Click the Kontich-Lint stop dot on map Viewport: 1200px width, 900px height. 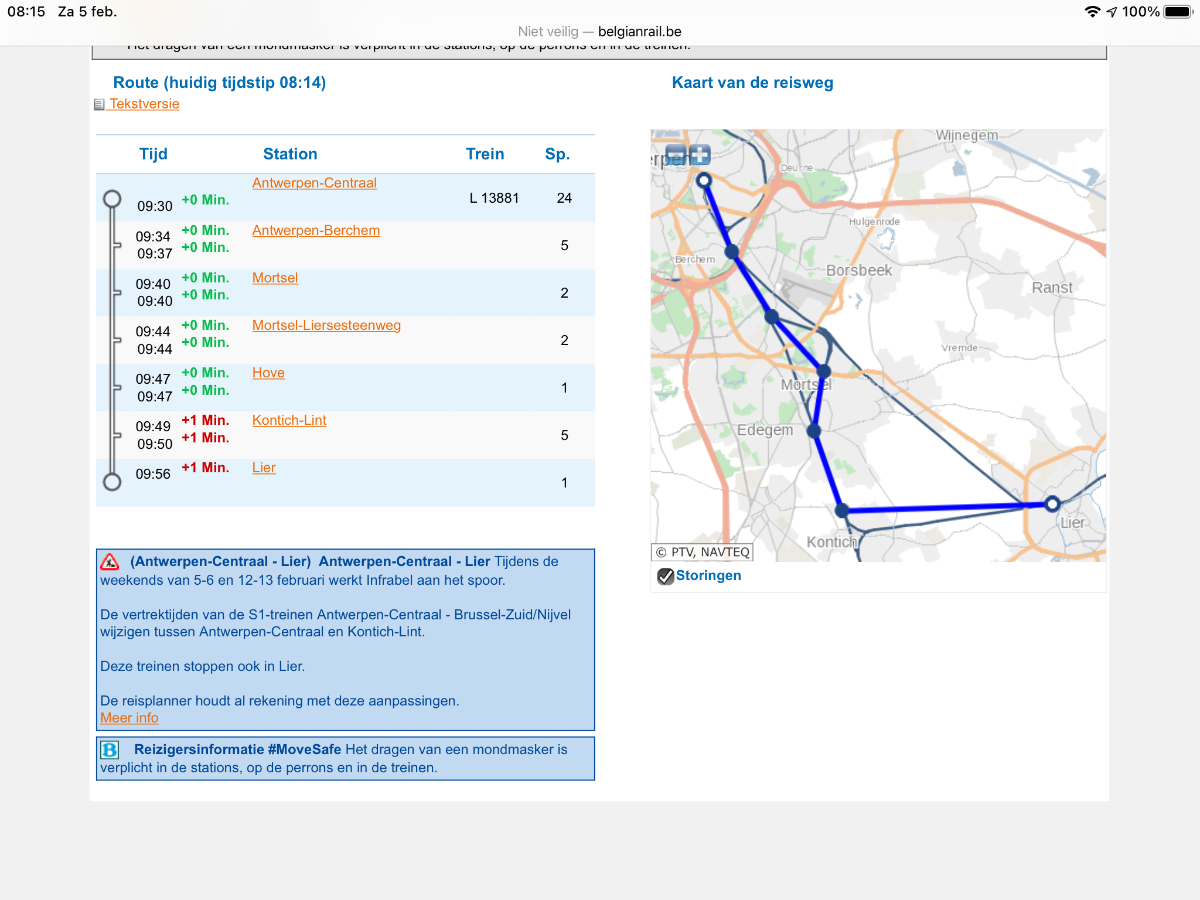tap(842, 510)
